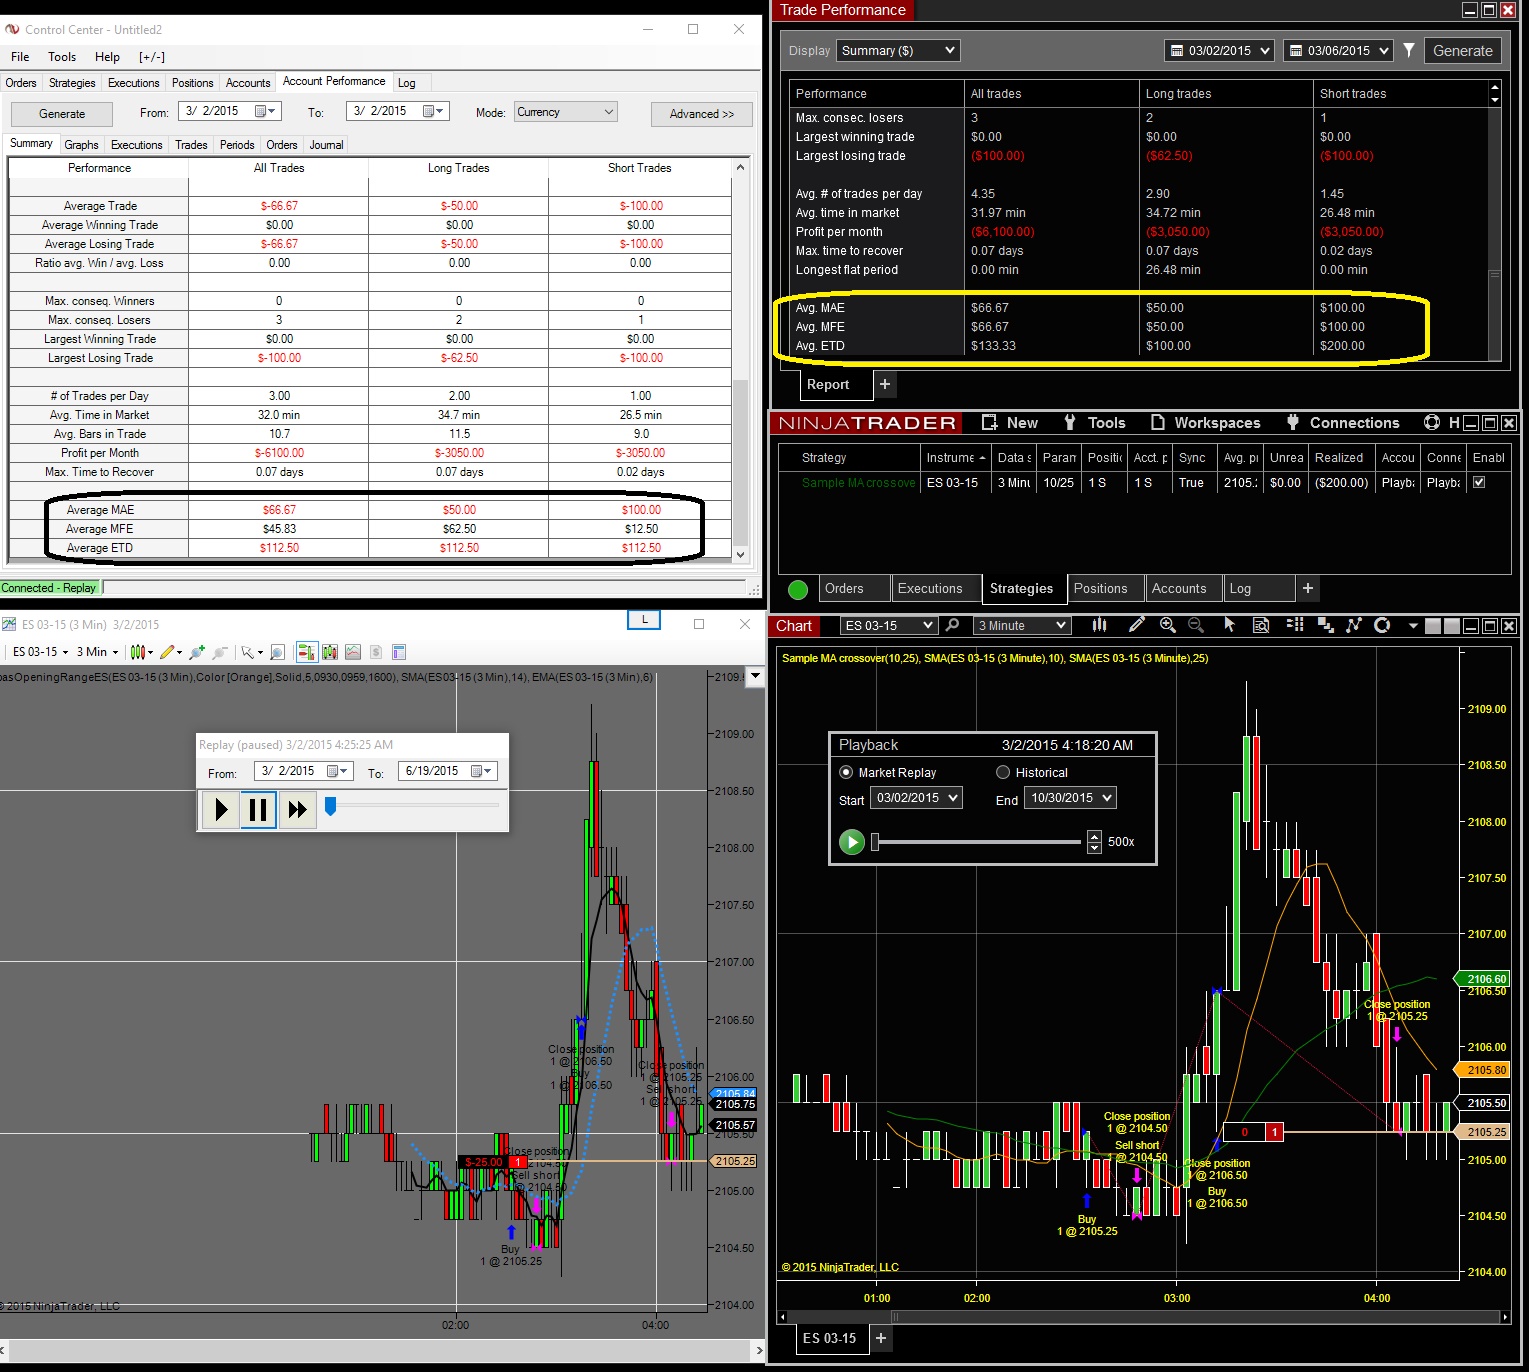Click Generate button in Control Center
This screenshot has width=1529, height=1372.
pyautogui.click(x=62, y=114)
